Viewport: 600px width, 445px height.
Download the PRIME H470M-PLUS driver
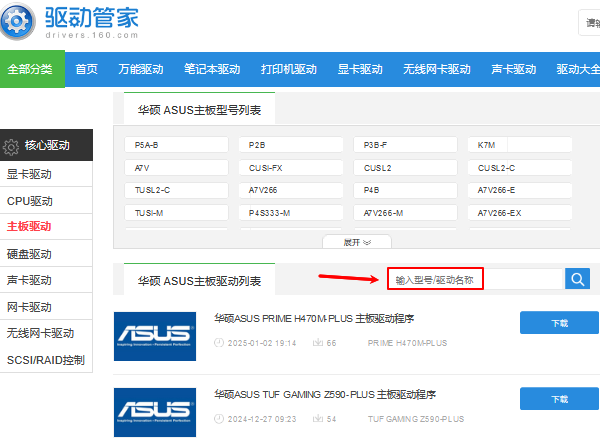click(559, 322)
